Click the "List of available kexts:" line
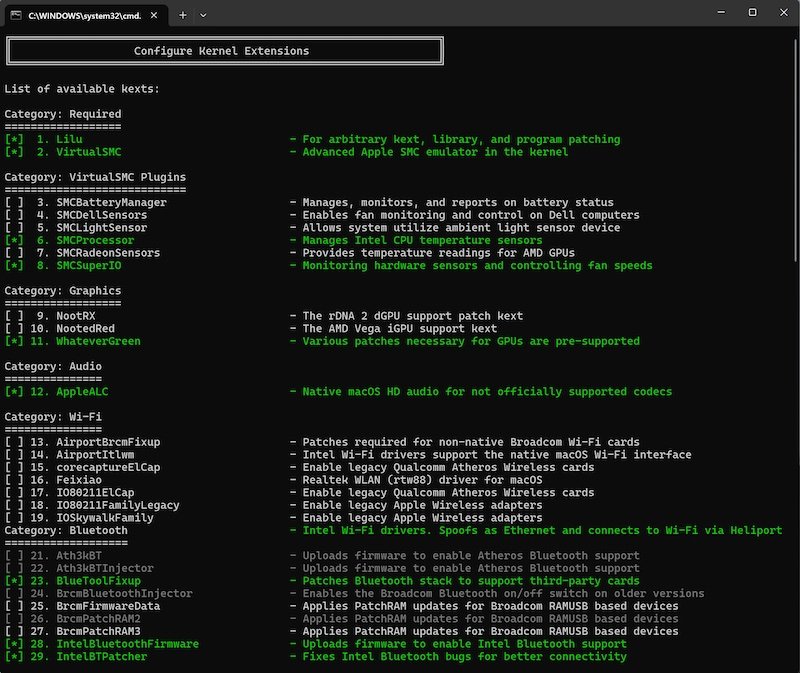 (x=82, y=89)
